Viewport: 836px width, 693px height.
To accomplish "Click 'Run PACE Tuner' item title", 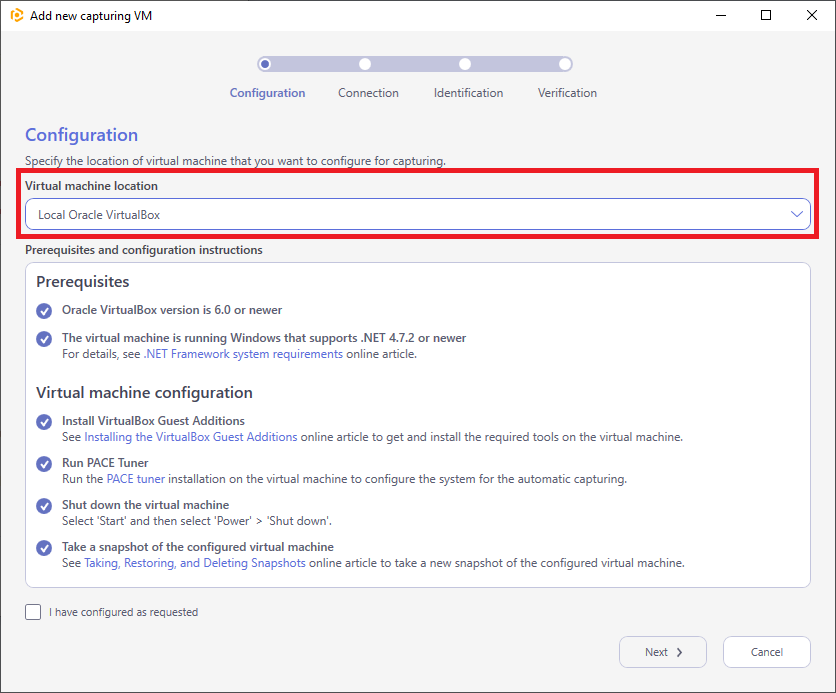I will (105, 463).
